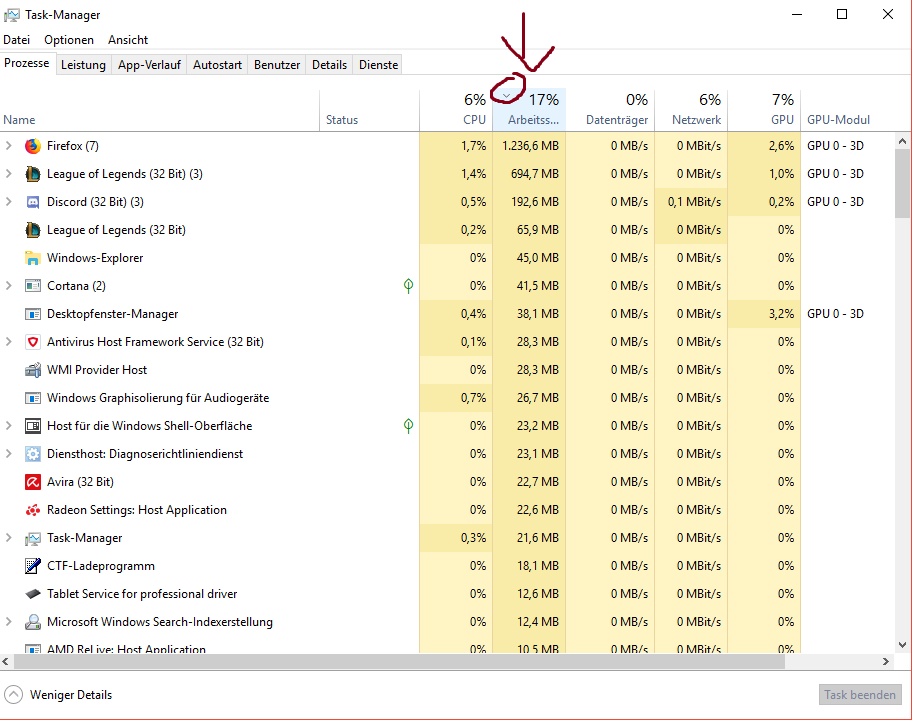
Task: Select the Windows Graphisolierung CPU value 0,7%
Action: point(473,398)
